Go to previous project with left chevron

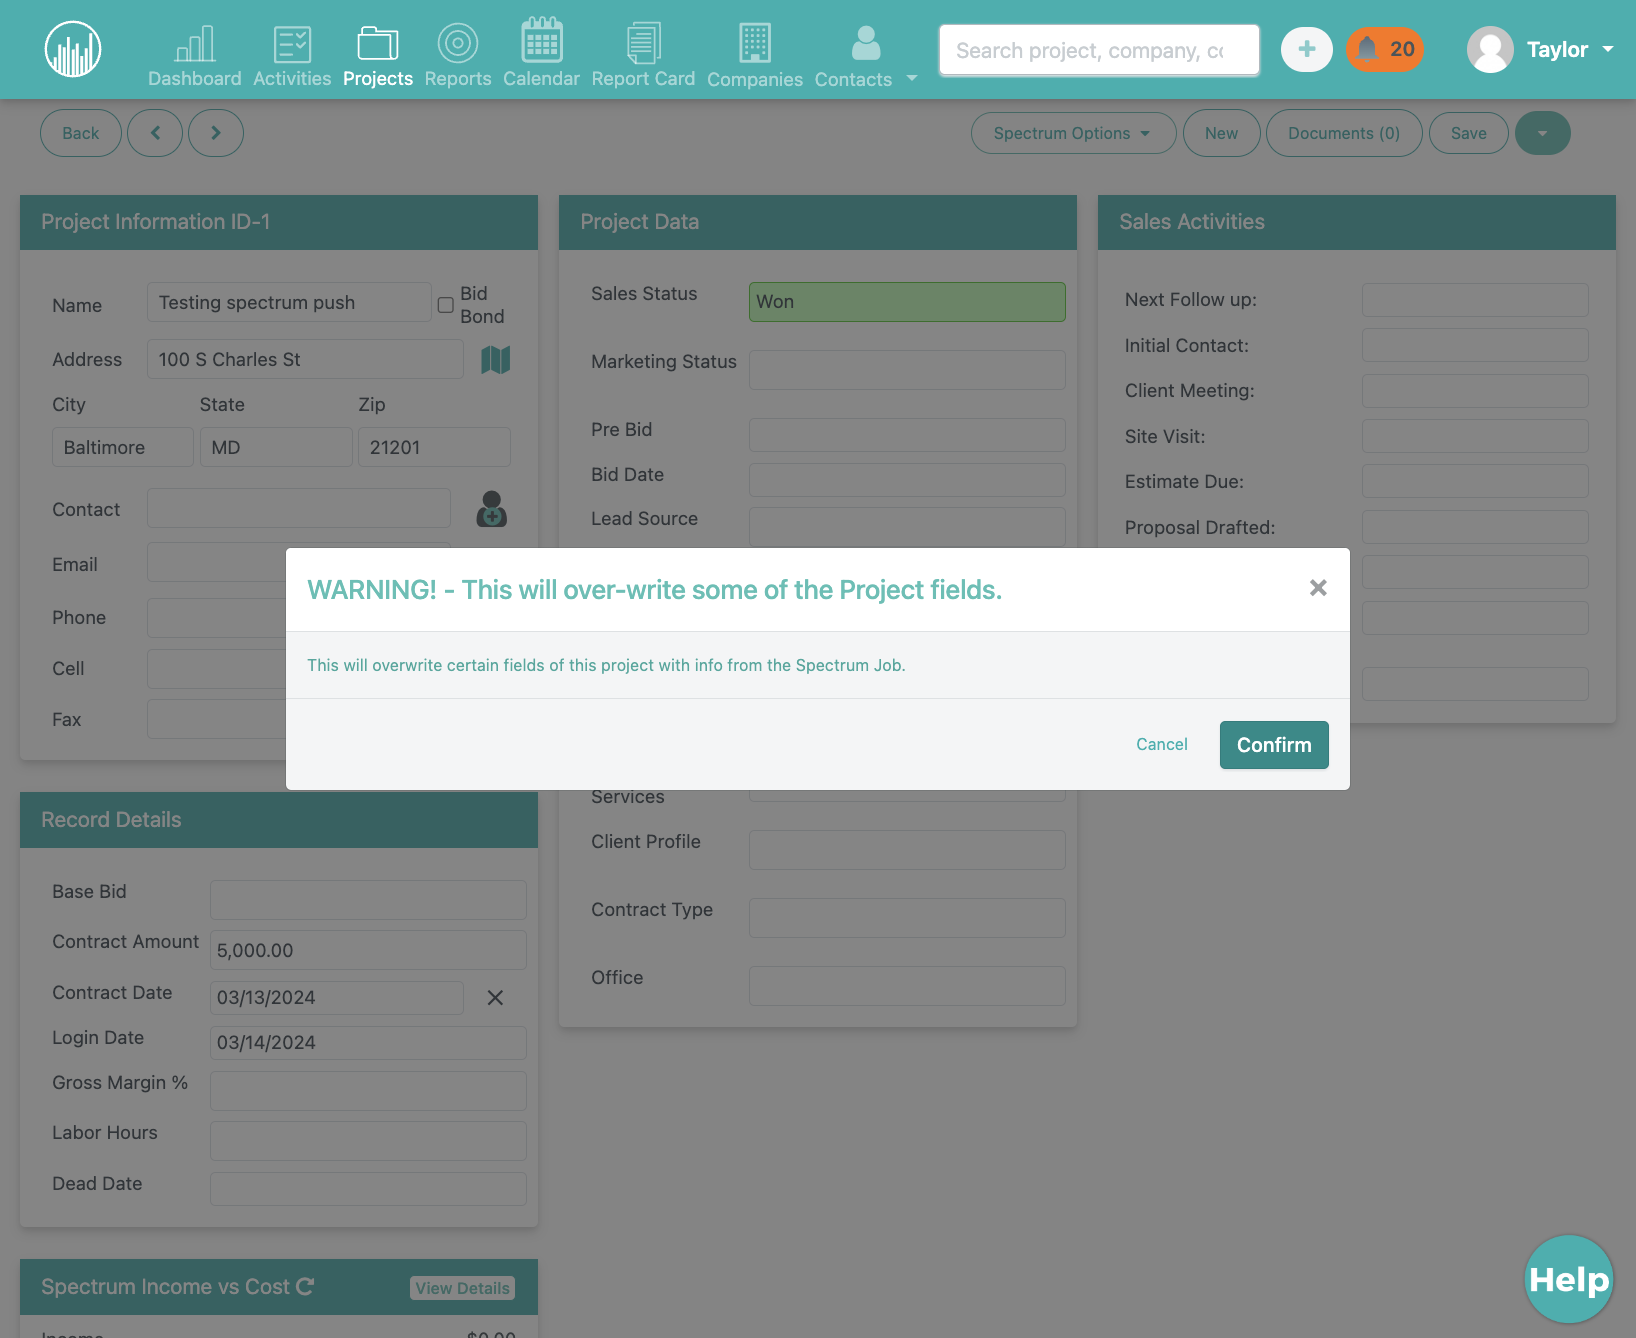155,133
